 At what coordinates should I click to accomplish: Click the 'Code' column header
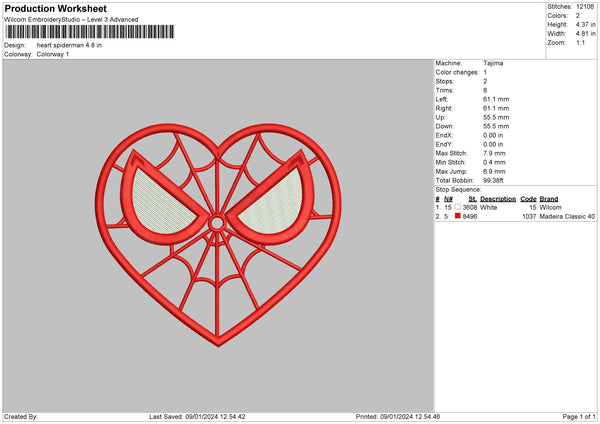[528, 199]
